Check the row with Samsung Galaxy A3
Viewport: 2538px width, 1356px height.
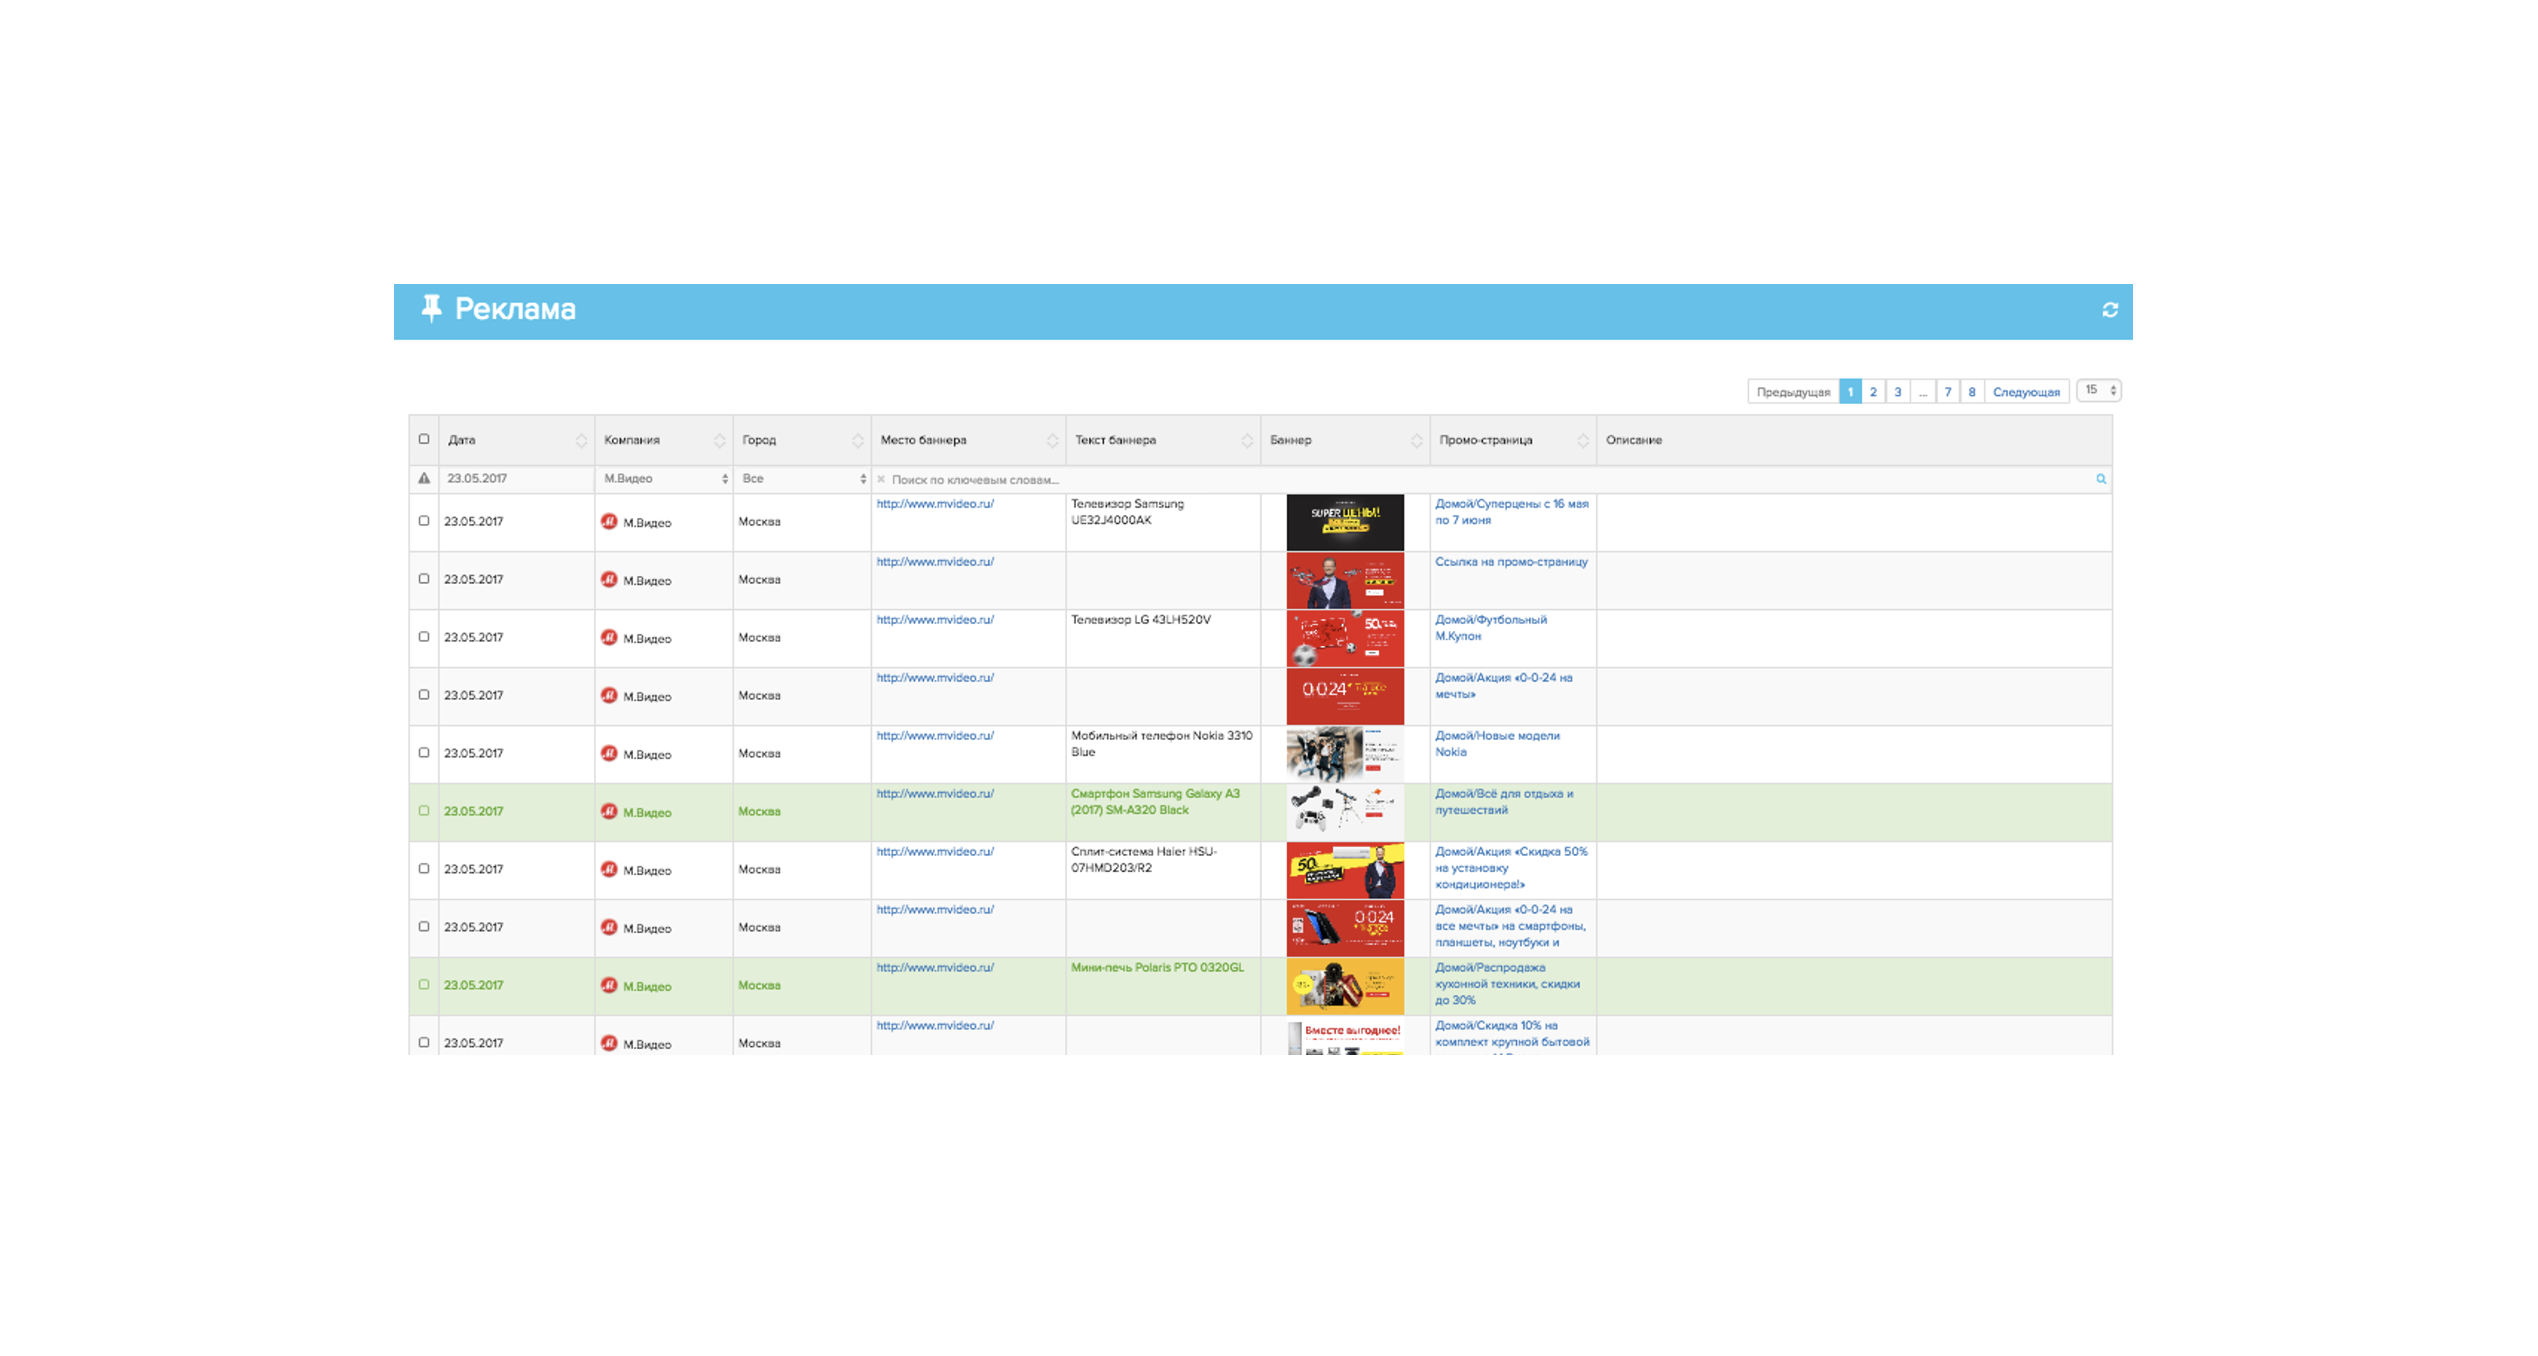[x=424, y=811]
